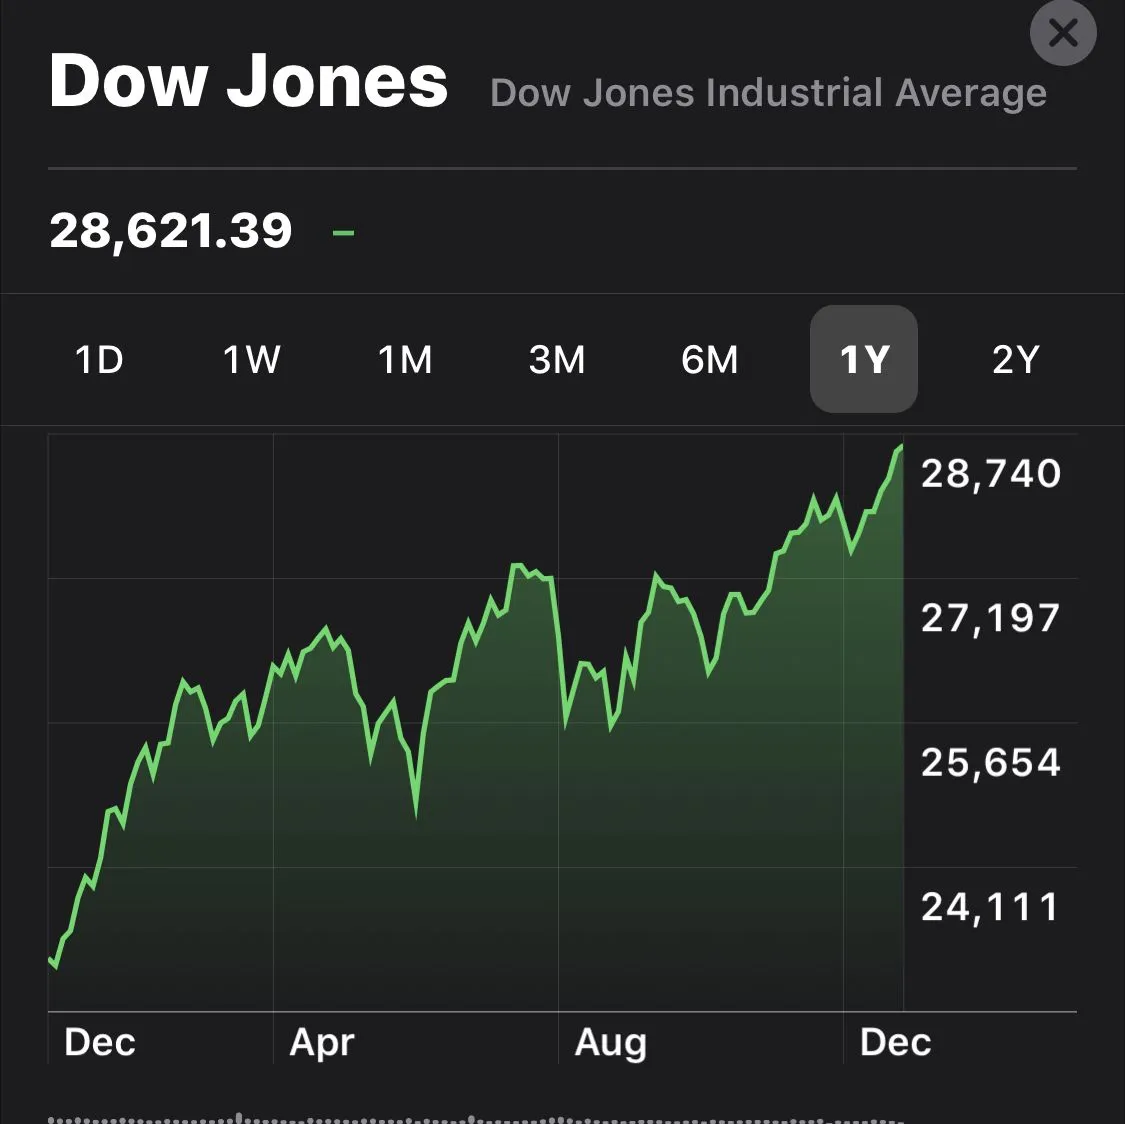Tap the Apr date axis label

pyautogui.click(x=322, y=1043)
